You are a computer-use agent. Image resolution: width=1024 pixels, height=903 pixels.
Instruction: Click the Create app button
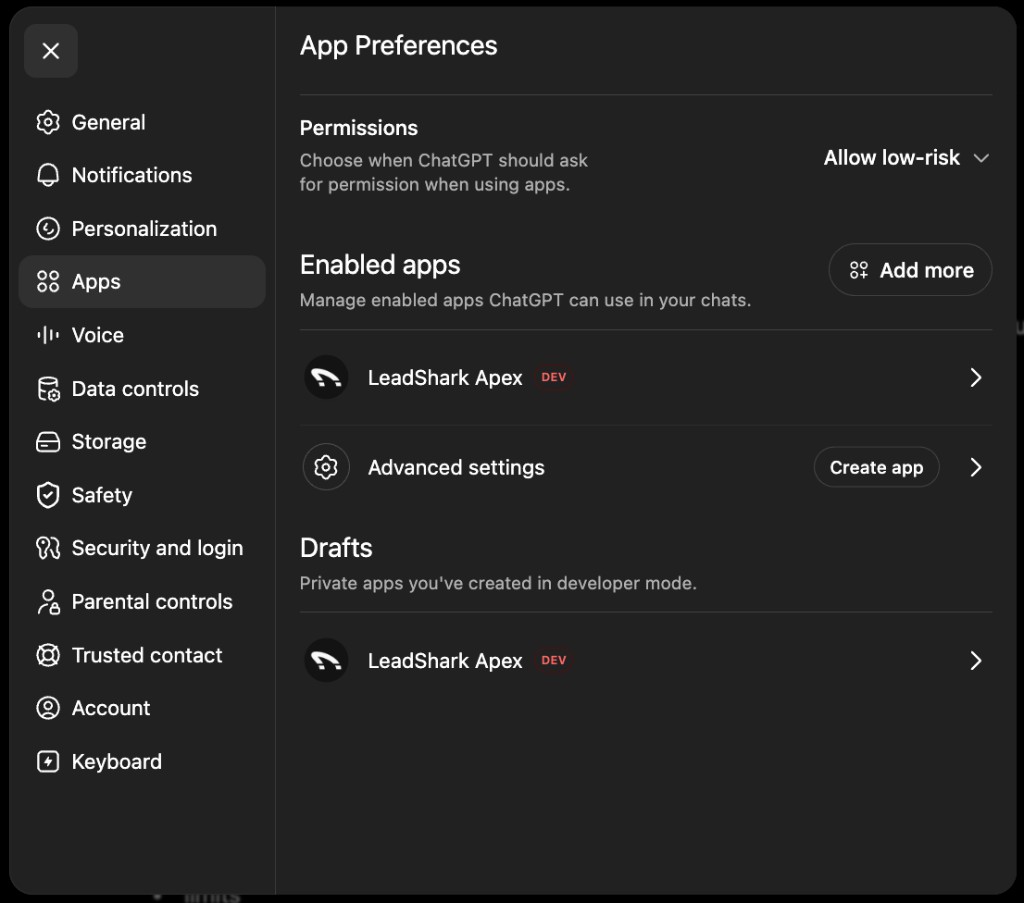click(x=876, y=467)
